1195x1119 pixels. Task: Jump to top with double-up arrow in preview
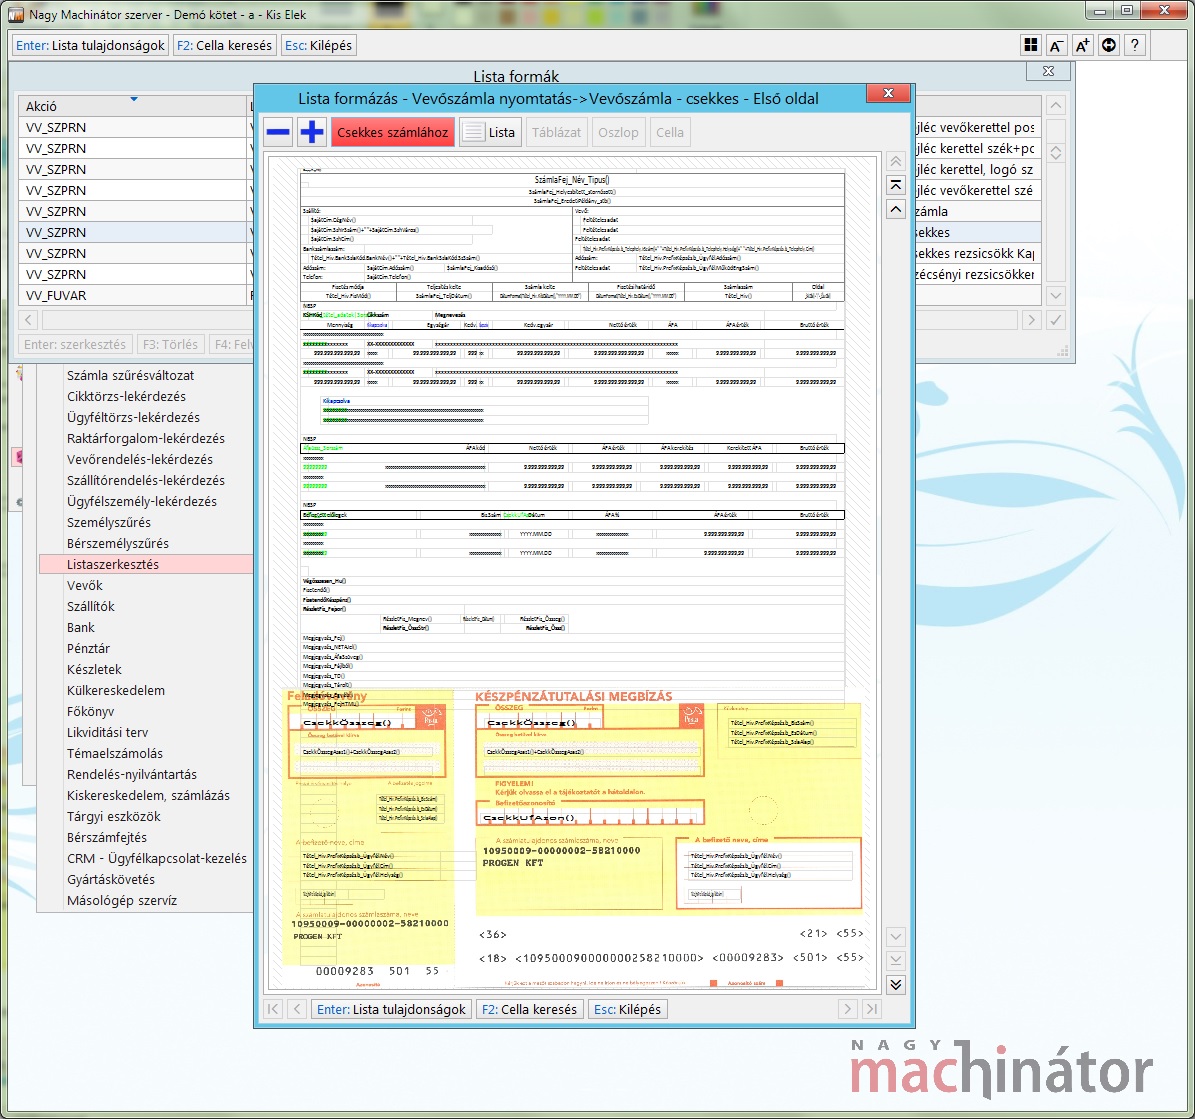(896, 161)
